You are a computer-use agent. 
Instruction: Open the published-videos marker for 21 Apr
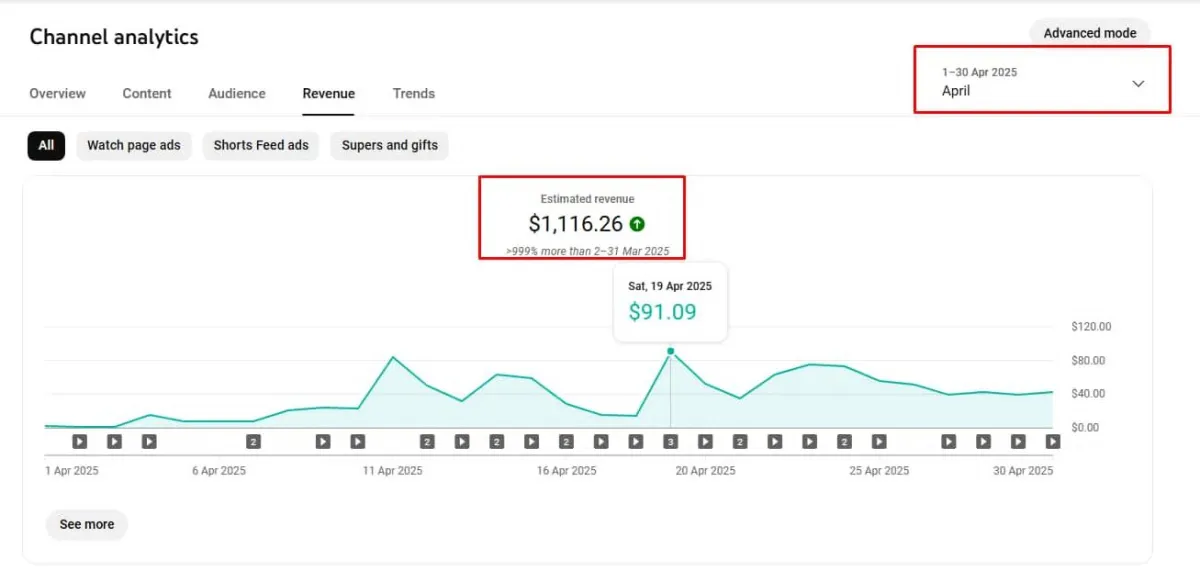click(x=740, y=441)
